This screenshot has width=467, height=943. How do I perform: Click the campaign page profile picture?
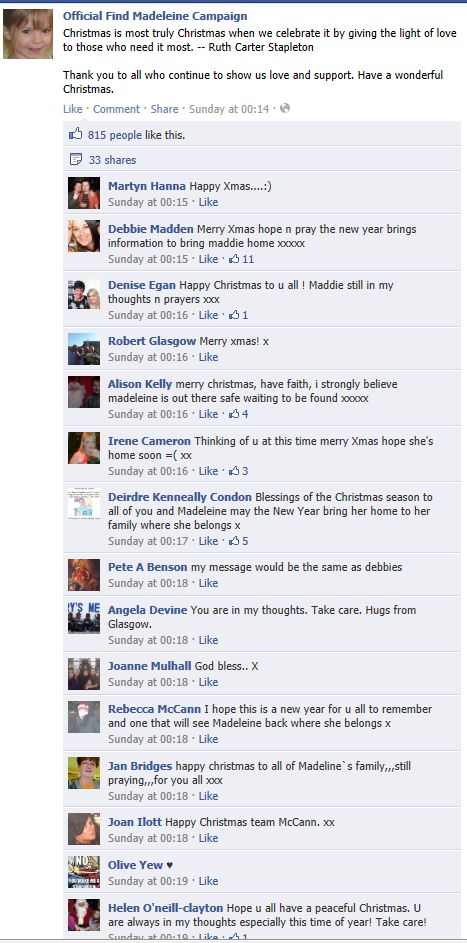(28, 34)
